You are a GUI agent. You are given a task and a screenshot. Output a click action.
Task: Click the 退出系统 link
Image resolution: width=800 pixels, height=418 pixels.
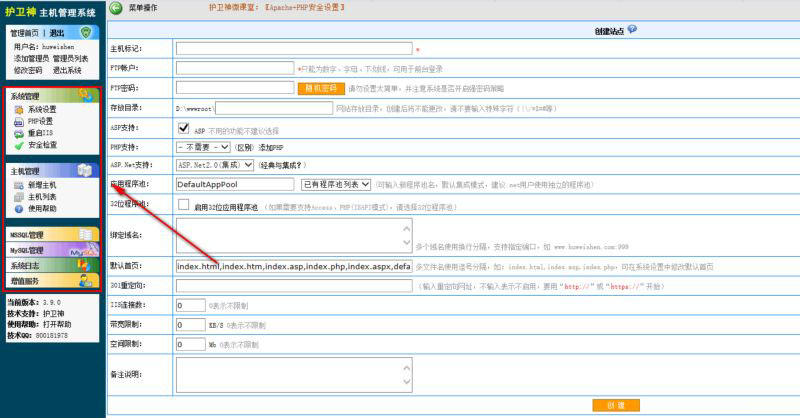point(67,70)
